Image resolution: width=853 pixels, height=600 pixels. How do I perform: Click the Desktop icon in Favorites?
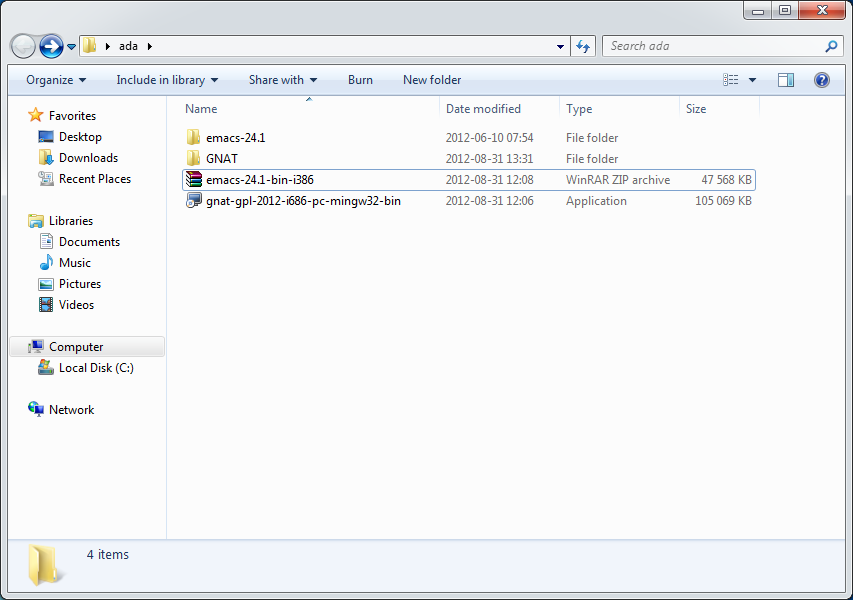pos(46,137)
